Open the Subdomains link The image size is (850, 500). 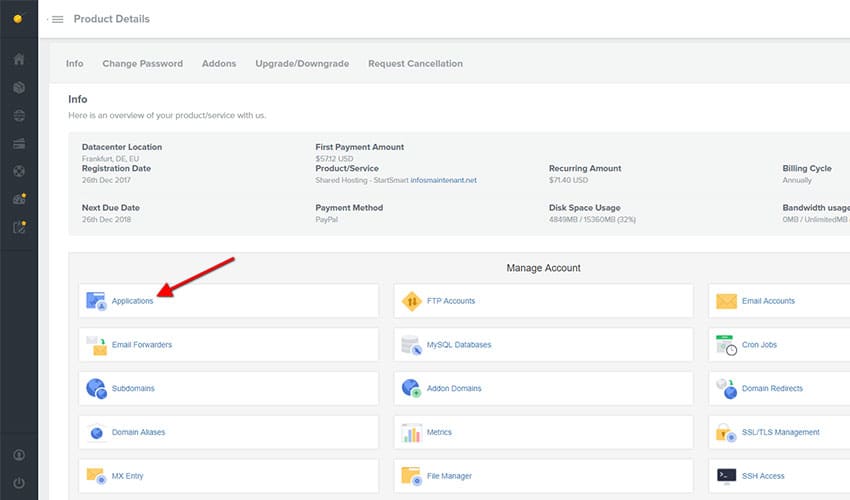133,388
